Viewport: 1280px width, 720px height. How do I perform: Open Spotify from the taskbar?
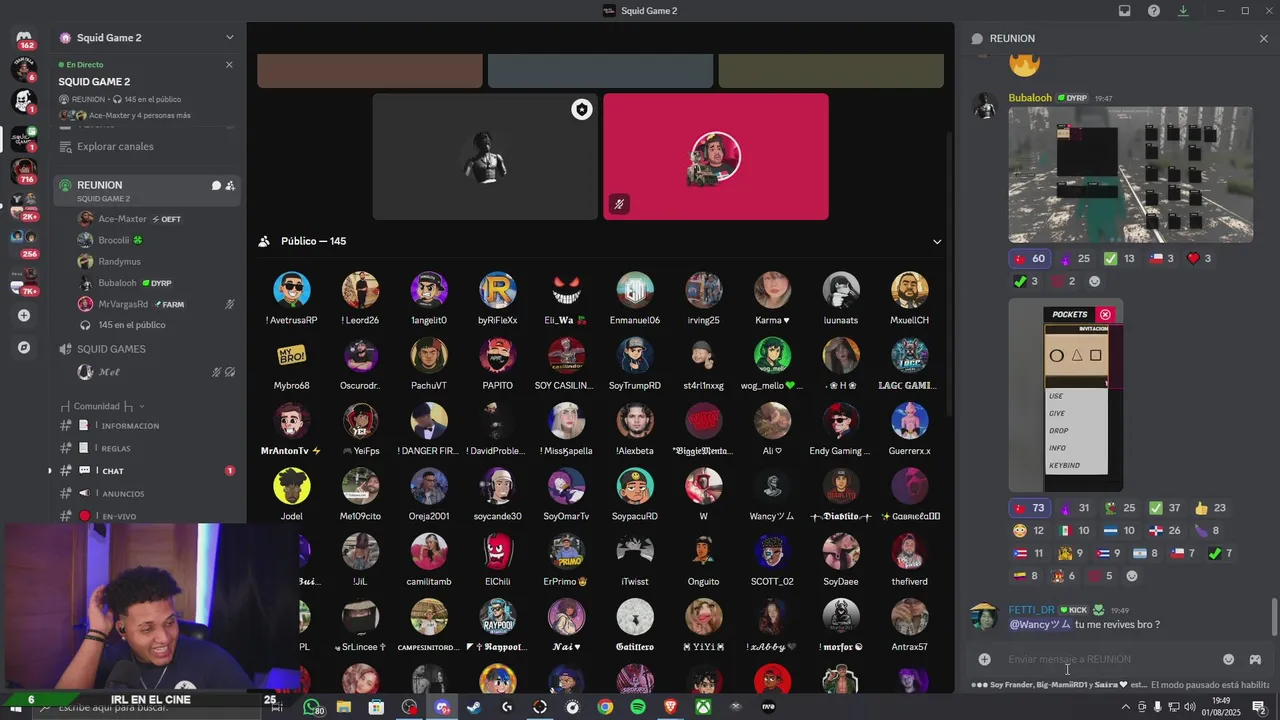(638, 707)
